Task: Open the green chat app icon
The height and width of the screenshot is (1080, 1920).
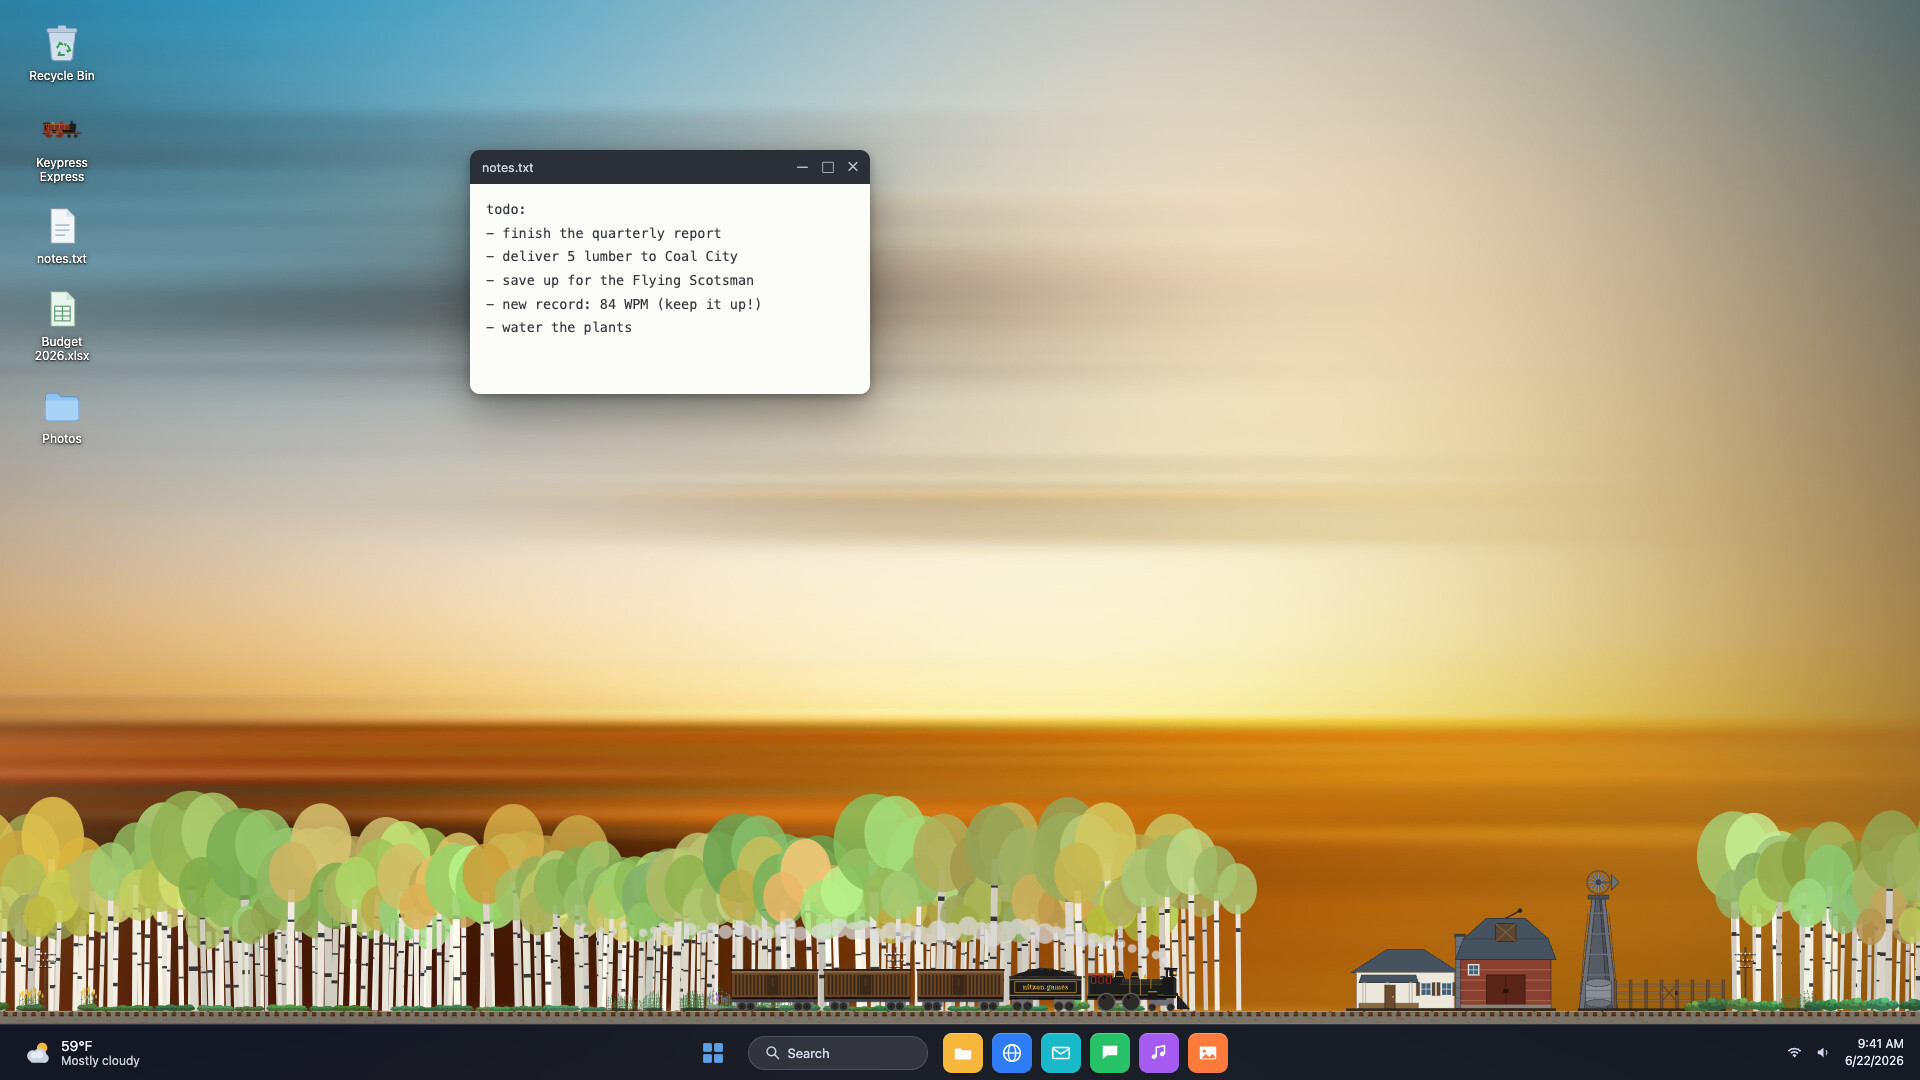Action: pyautogui.click(x=1110, y=1053)
